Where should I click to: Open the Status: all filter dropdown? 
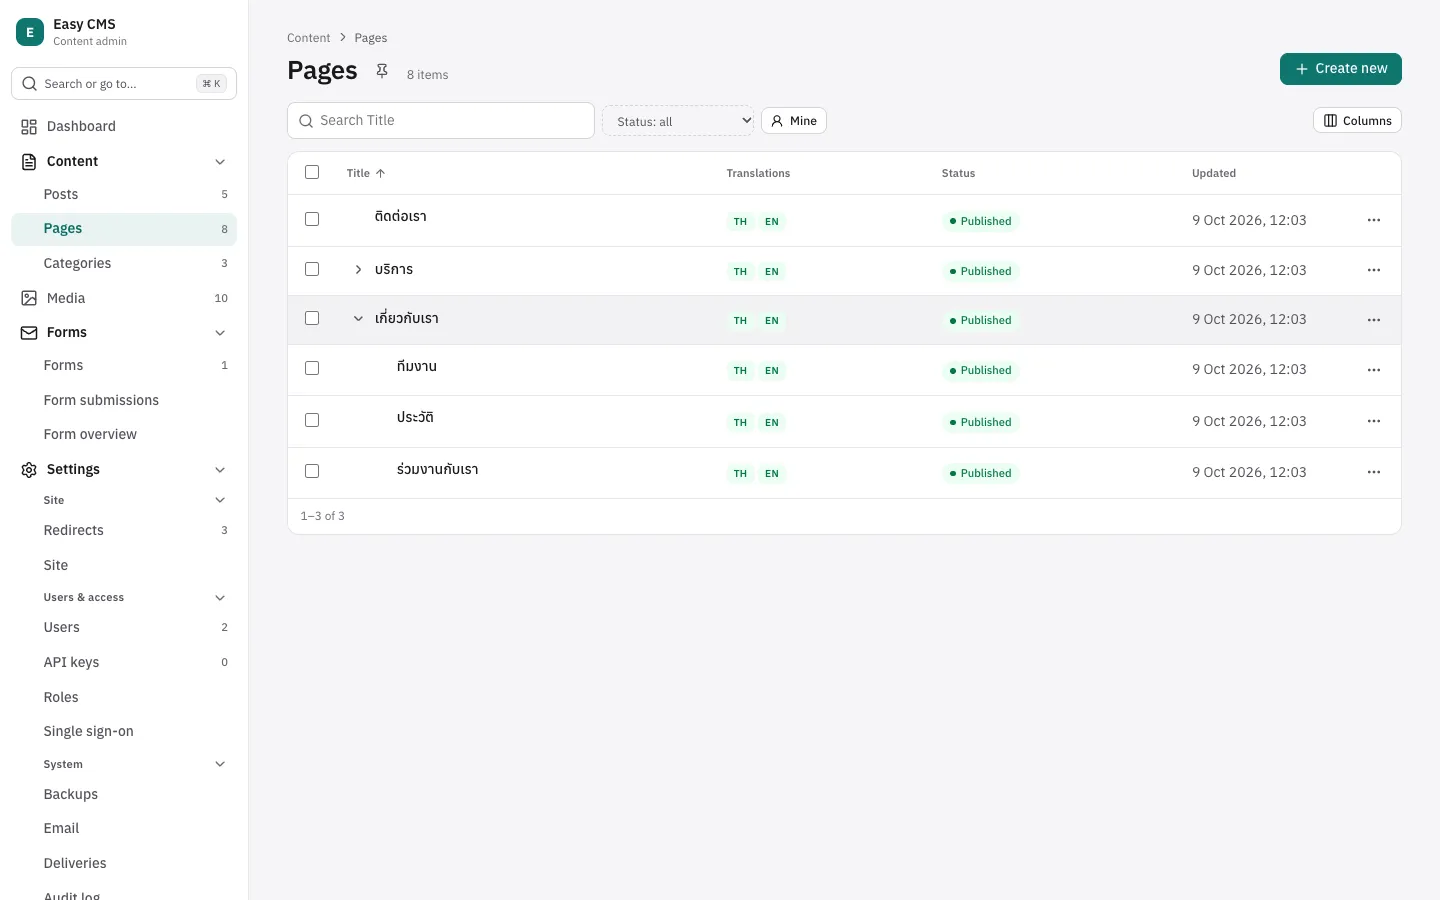pos(678,121)
